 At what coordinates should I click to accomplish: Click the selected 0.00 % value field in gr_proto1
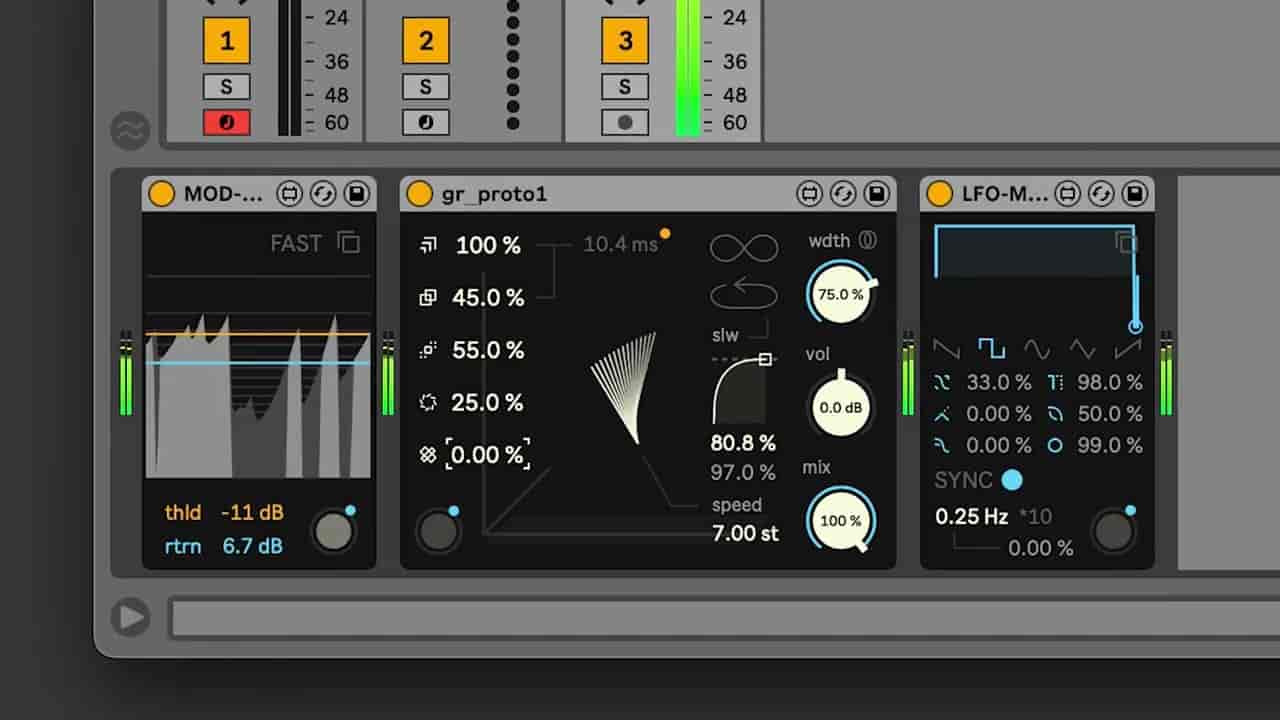488,455
